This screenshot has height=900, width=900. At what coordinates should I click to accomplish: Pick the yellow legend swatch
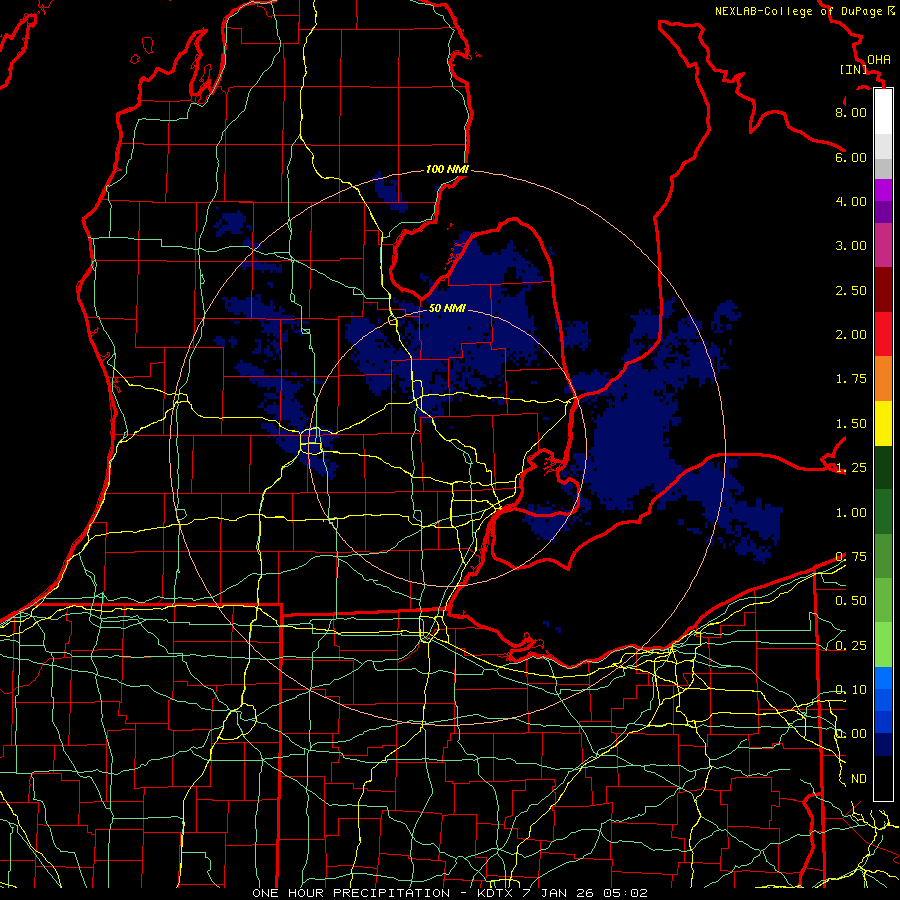883,423
